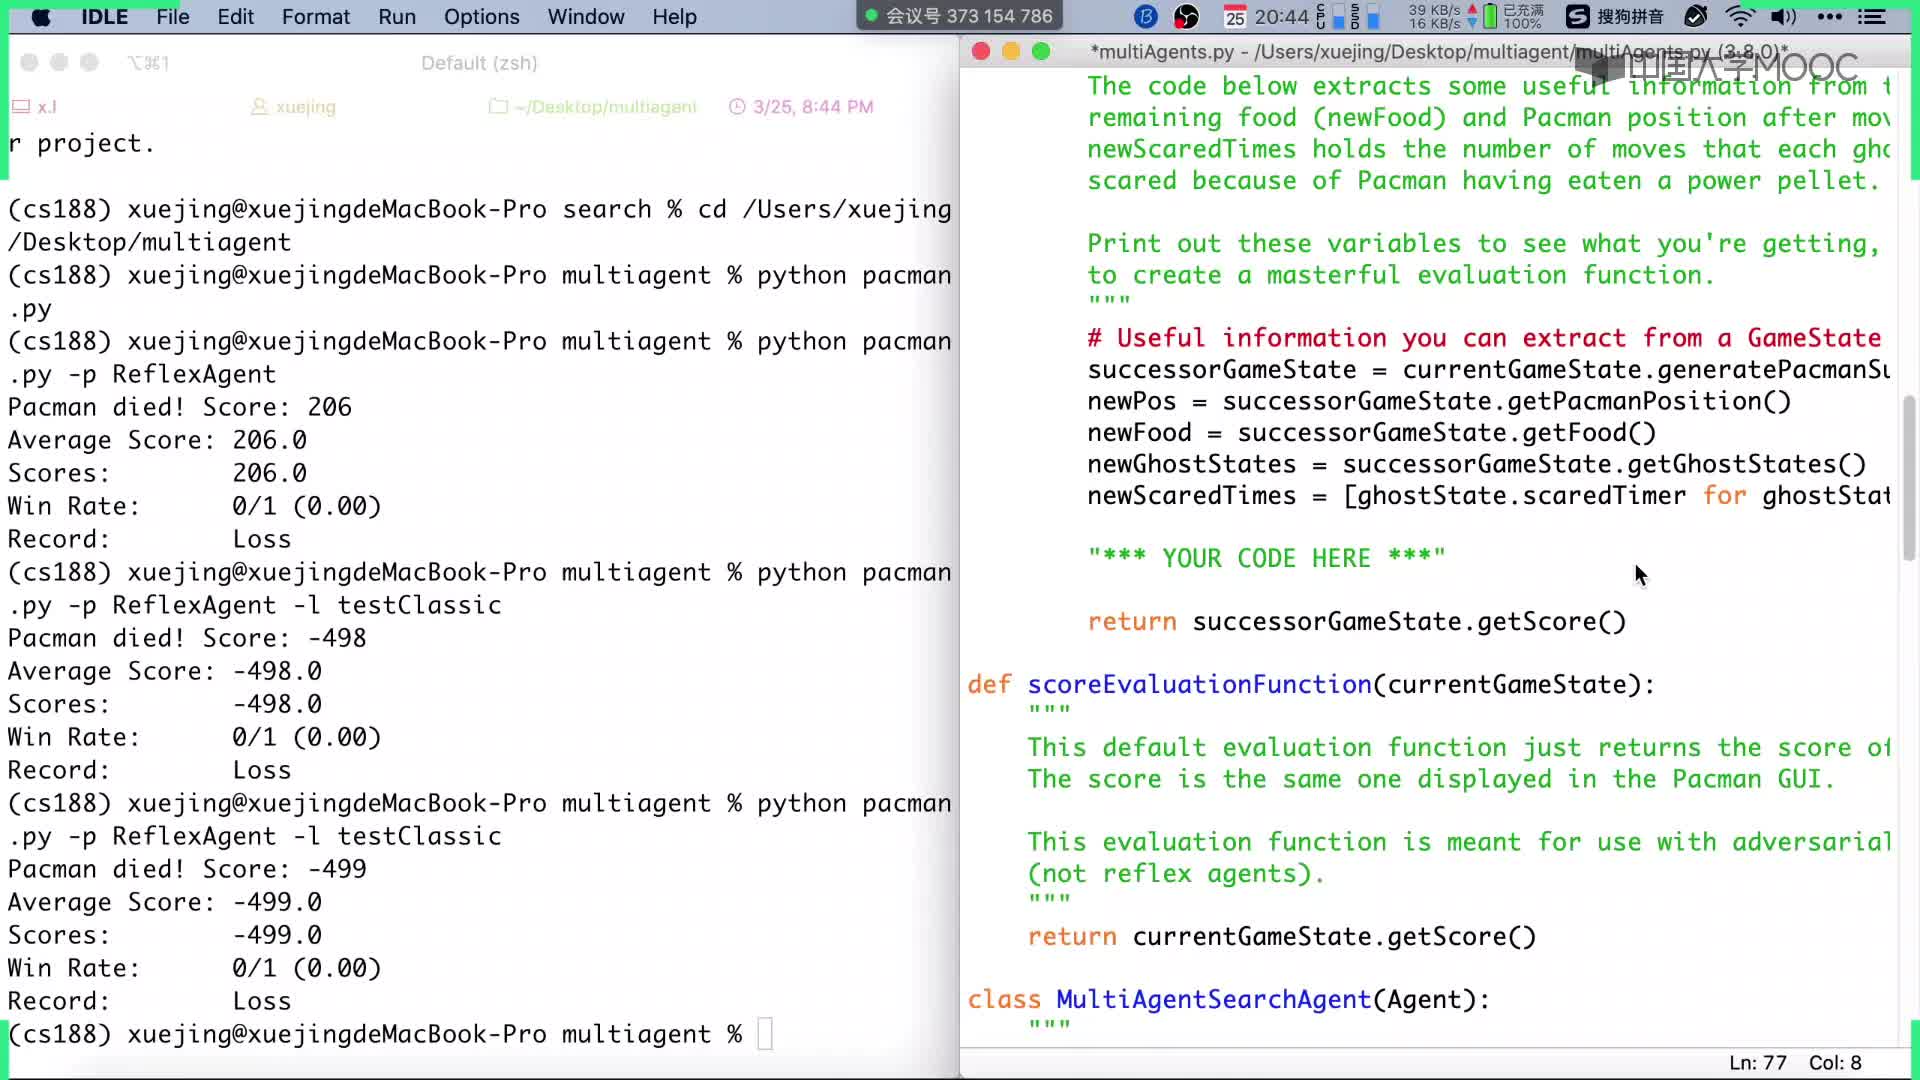
Task: Click the def scoreEvaluationFunction definition line
Action: point(1311,684)
